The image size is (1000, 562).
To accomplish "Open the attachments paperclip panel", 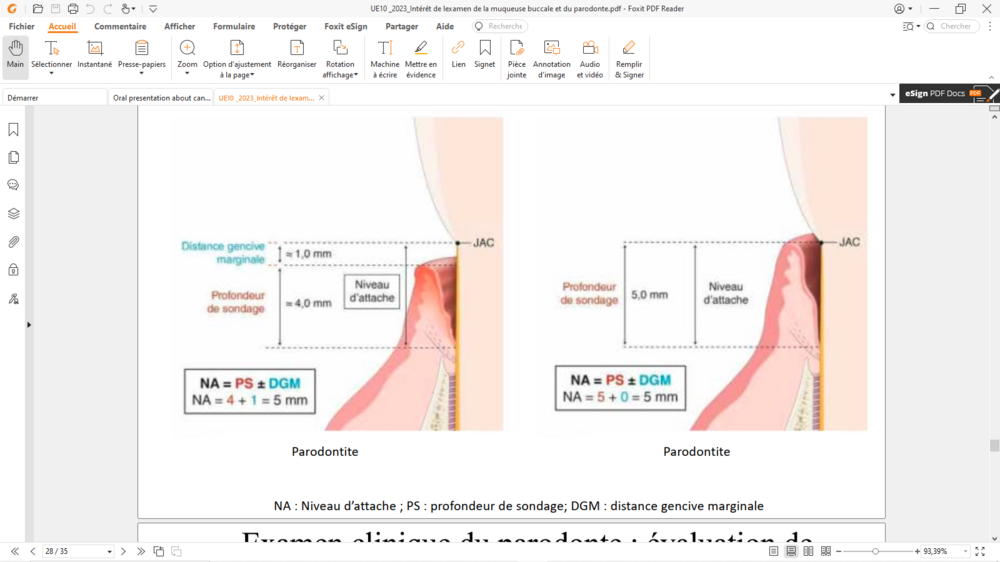I will (x=14, y=242).
